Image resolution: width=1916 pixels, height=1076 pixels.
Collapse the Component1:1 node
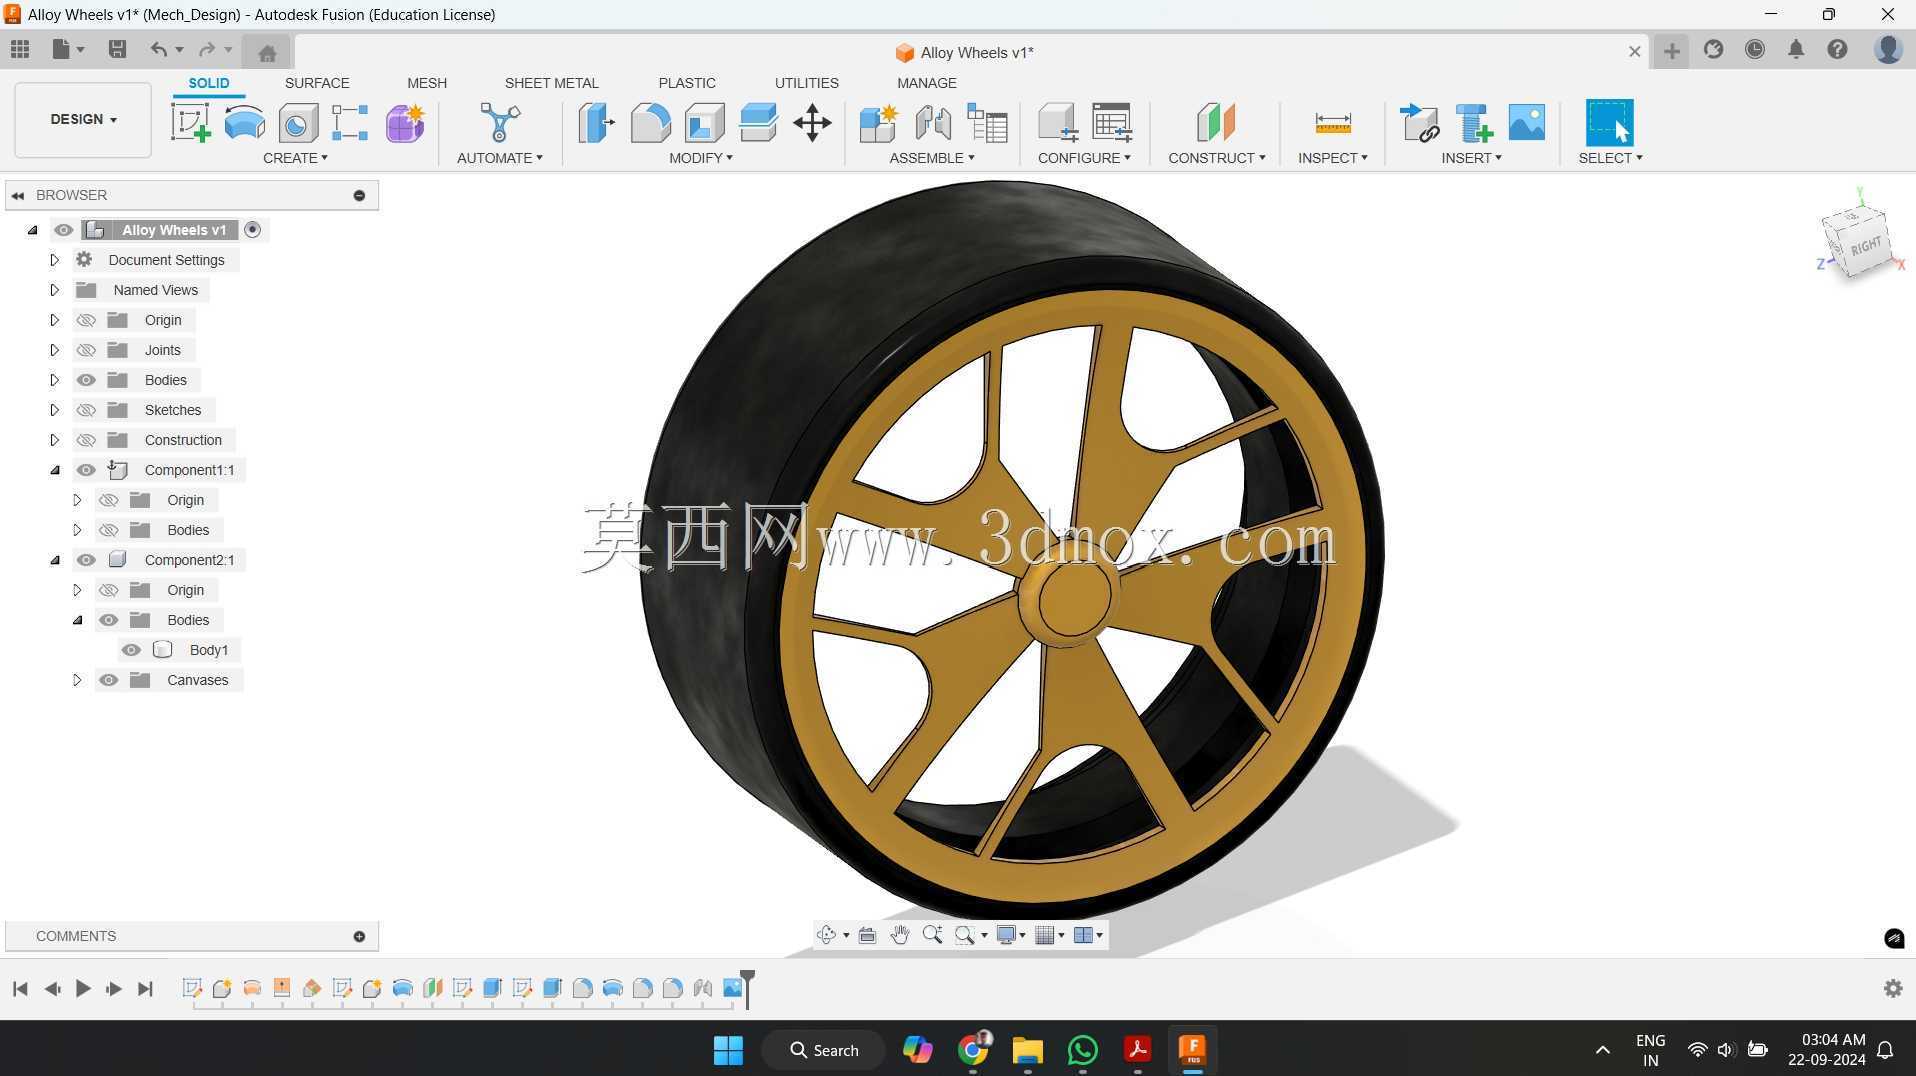click(x=54, y=470)
